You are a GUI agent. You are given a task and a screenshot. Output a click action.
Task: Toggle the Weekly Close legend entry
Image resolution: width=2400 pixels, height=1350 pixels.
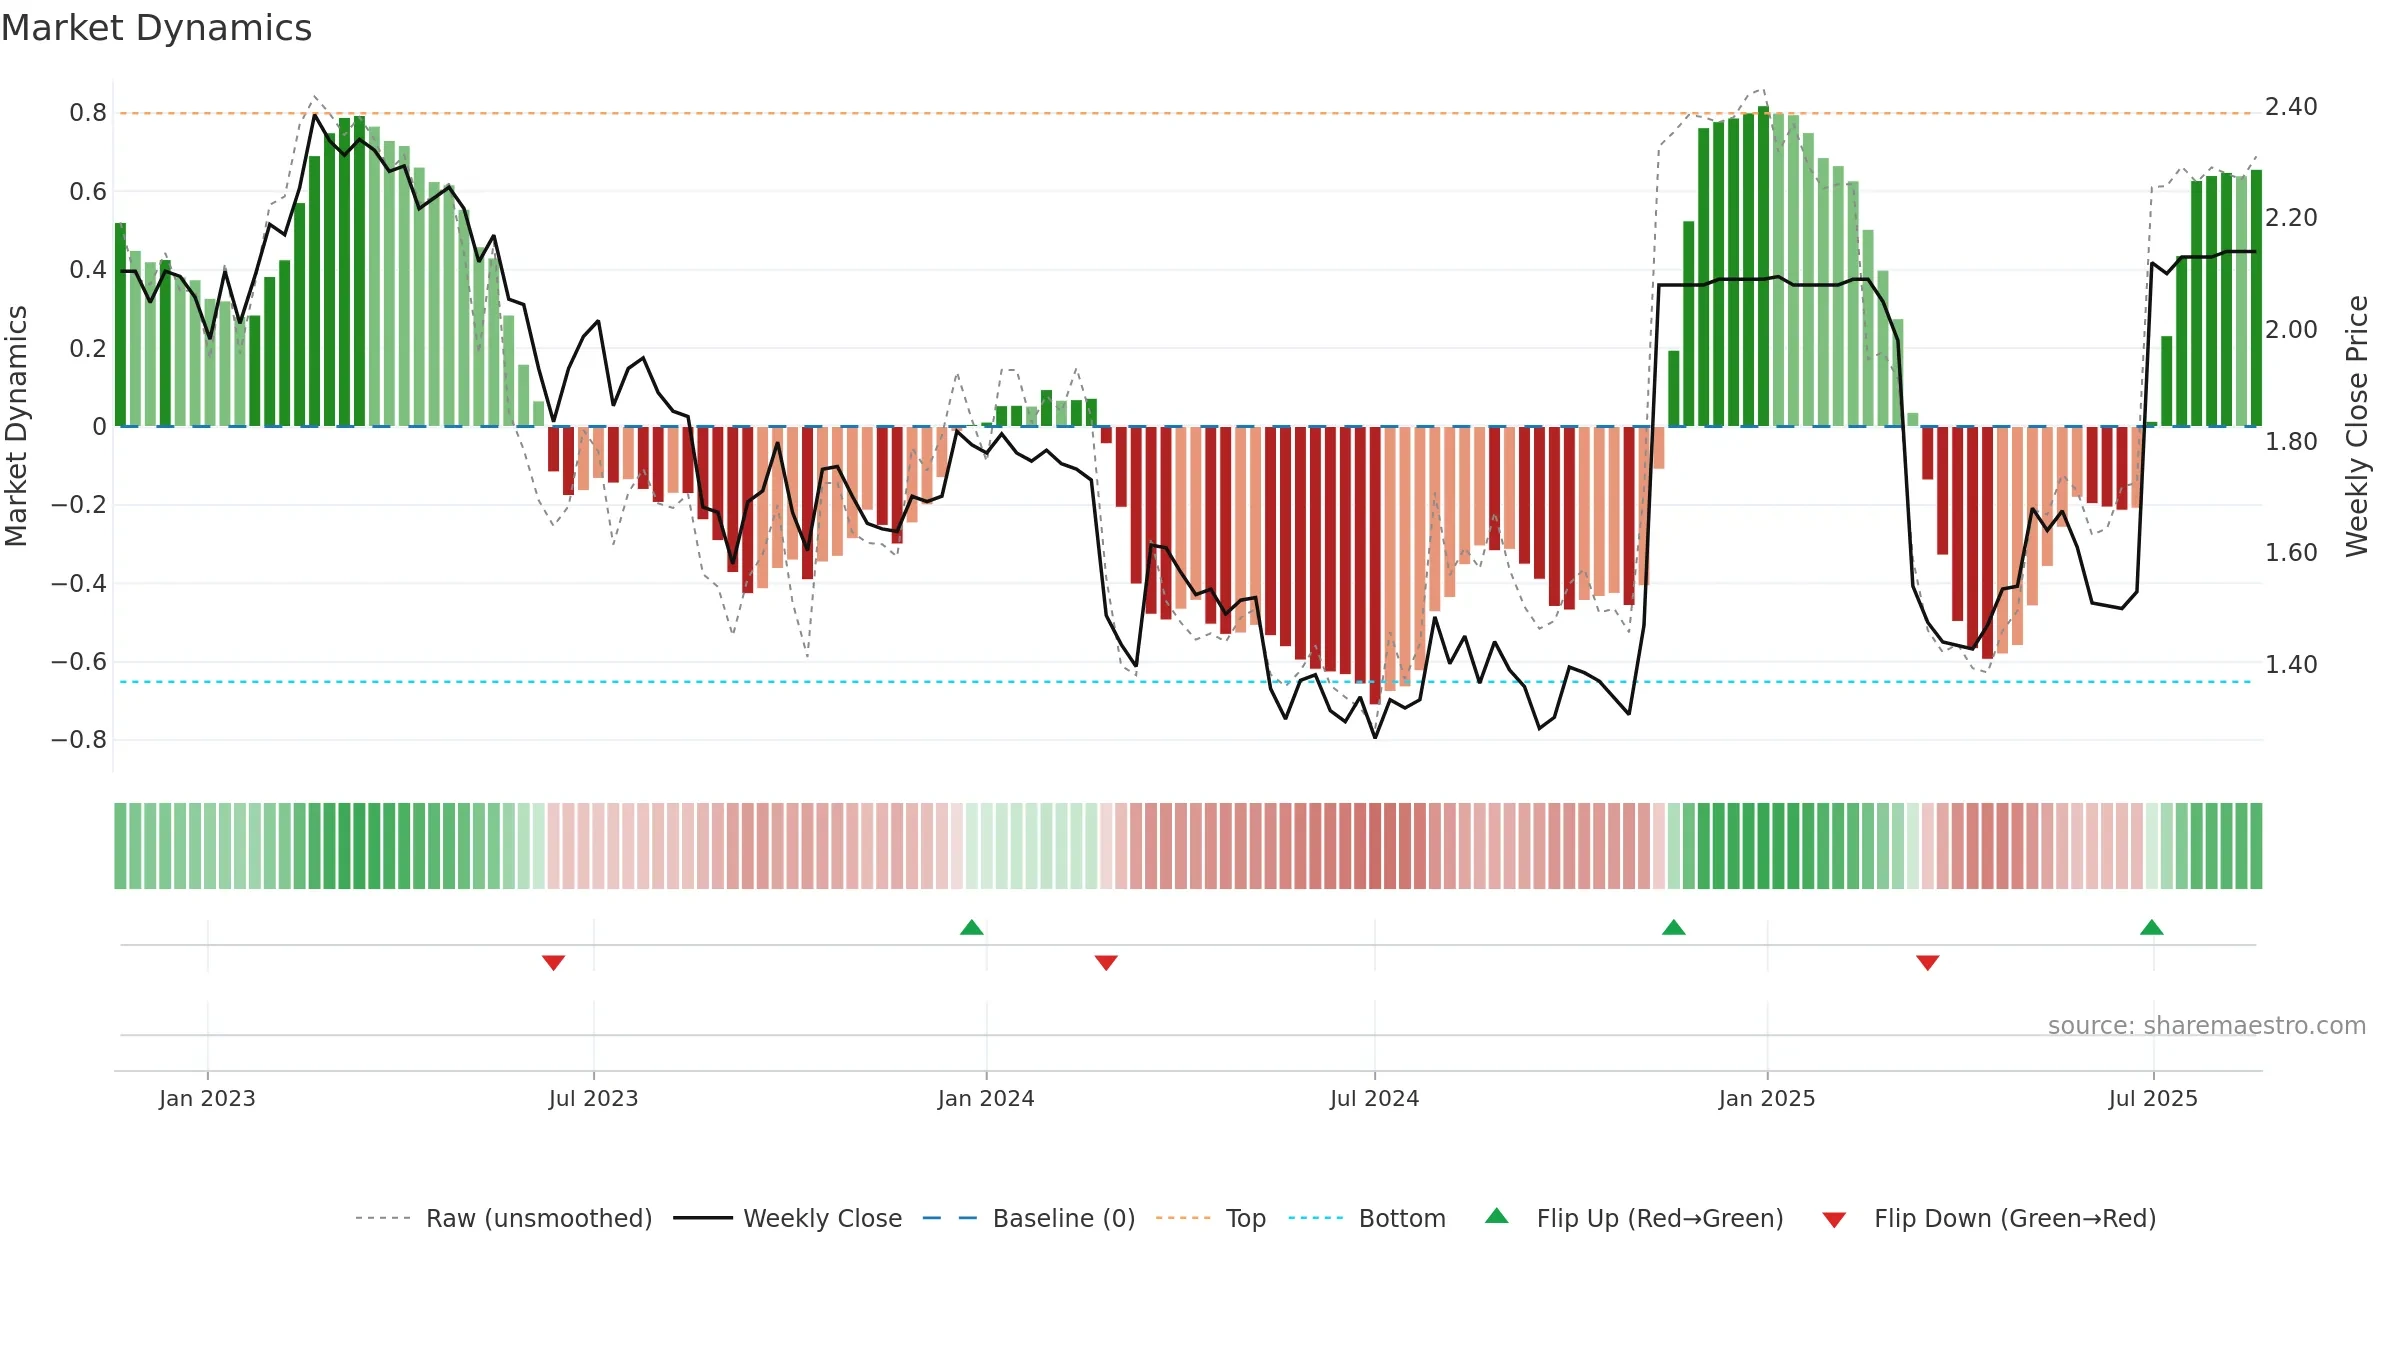[788, 1218]
